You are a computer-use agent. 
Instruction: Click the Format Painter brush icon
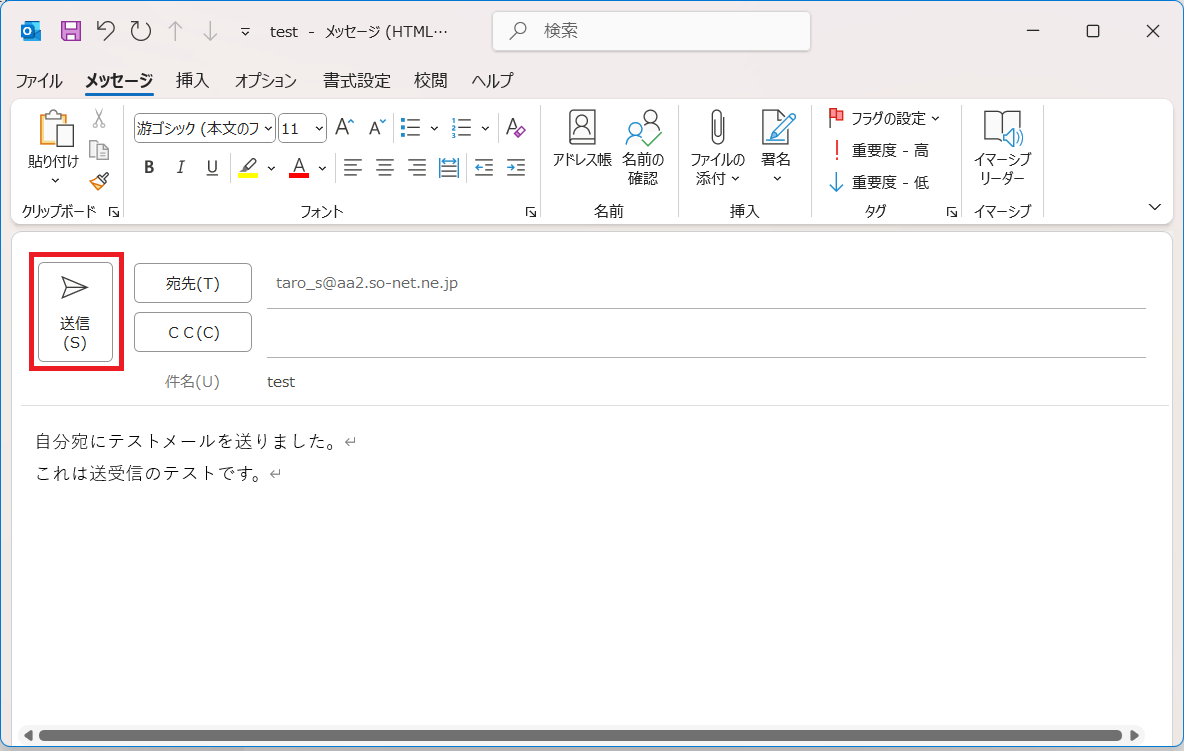[x=99, y=181]
